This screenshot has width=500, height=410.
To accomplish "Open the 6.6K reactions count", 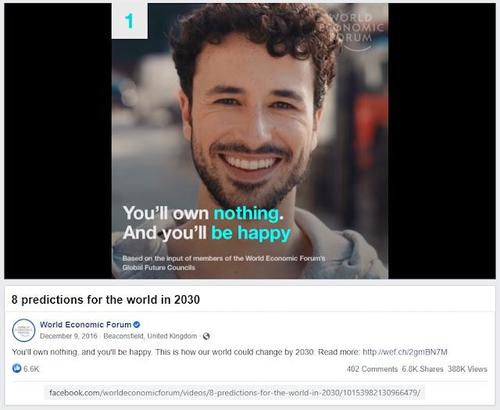I will pyautogui.click(x=31, y=369).
